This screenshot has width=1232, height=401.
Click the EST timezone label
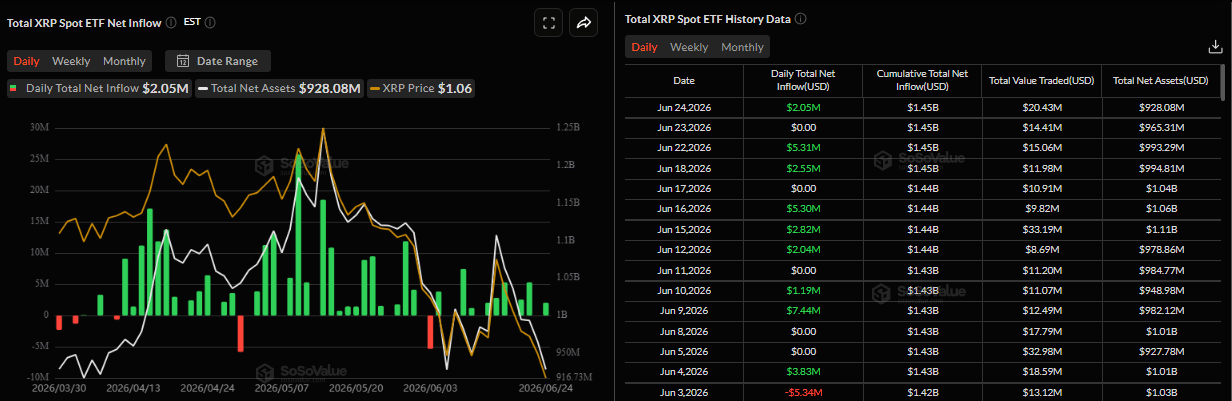pos(192,22)
